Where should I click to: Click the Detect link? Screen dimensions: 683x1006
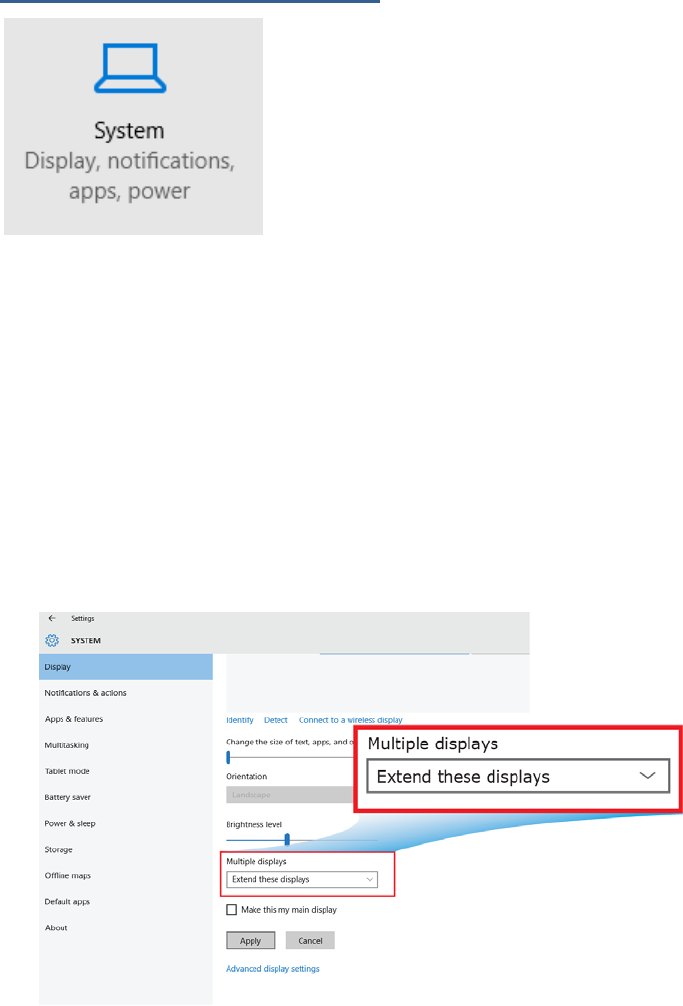click(x=276, y=720)
